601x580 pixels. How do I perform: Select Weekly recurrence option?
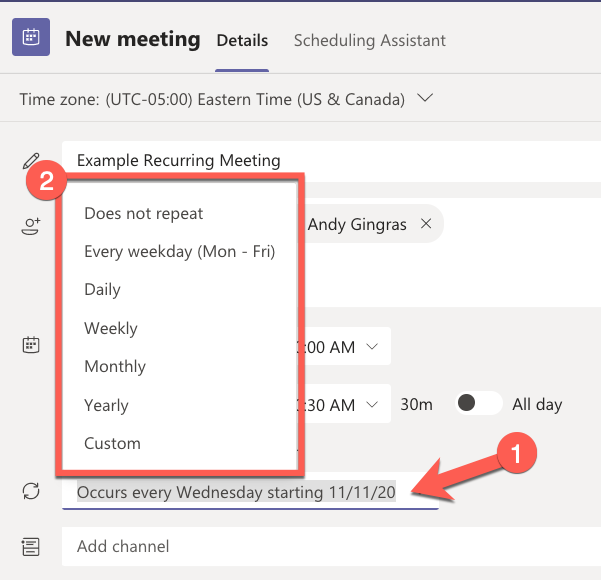click(x=111, y=329)
